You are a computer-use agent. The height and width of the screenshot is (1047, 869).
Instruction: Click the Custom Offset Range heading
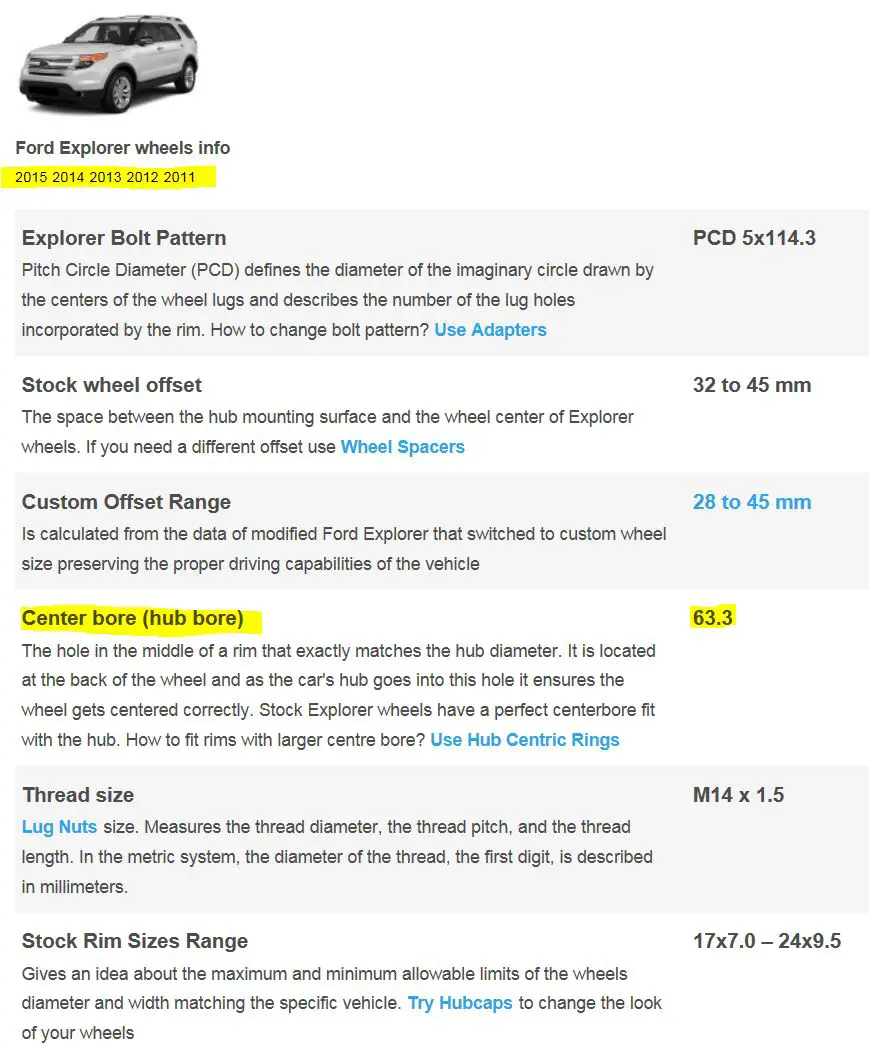(126, 502)
